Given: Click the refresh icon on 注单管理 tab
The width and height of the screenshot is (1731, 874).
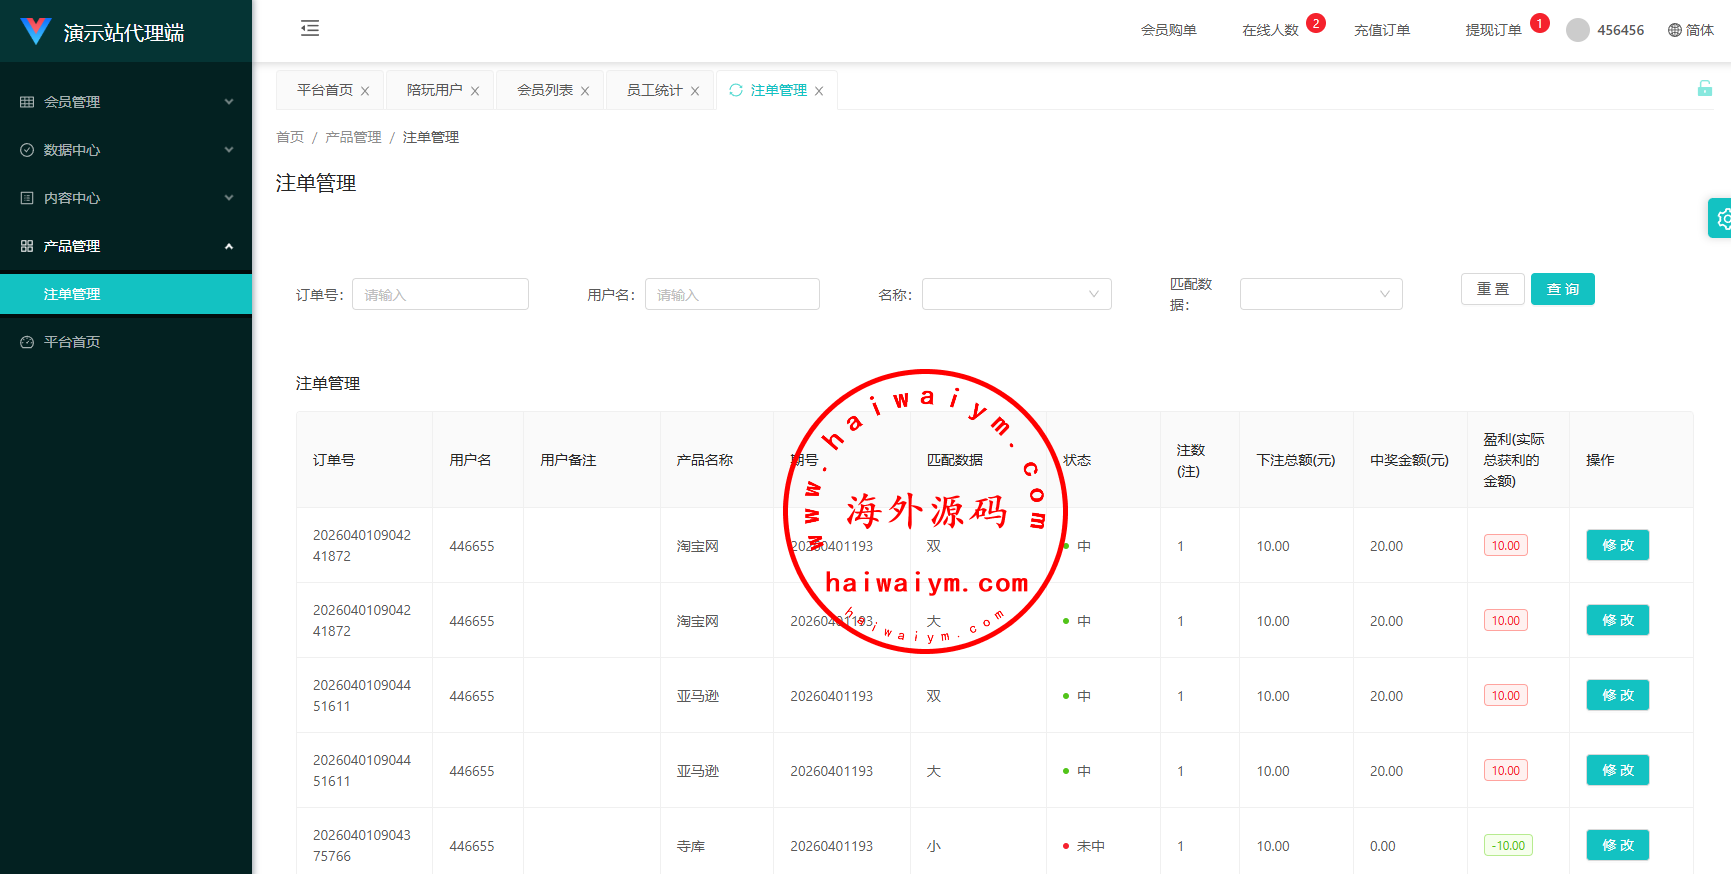Looking at the screenshot, I should (x=736, y=90).
